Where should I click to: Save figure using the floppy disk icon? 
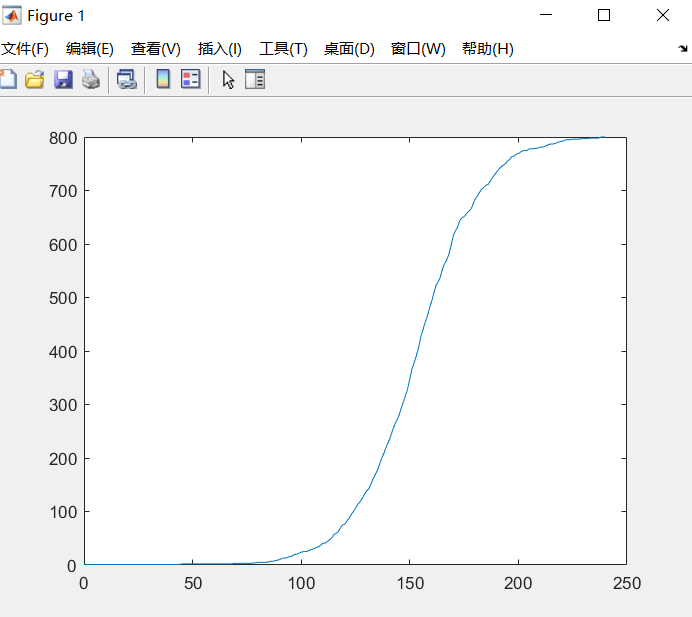click(x=64, y=80)
